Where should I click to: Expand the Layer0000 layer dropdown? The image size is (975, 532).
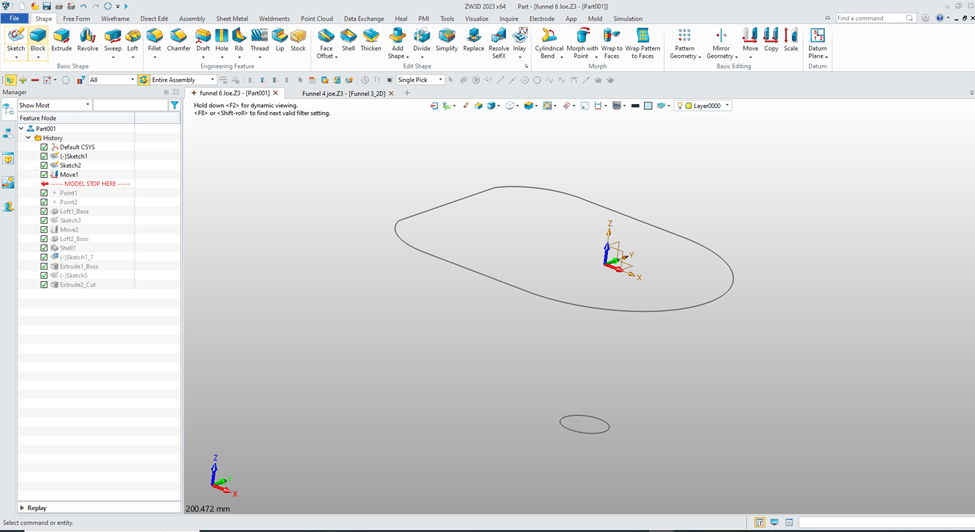pos(710,105)
